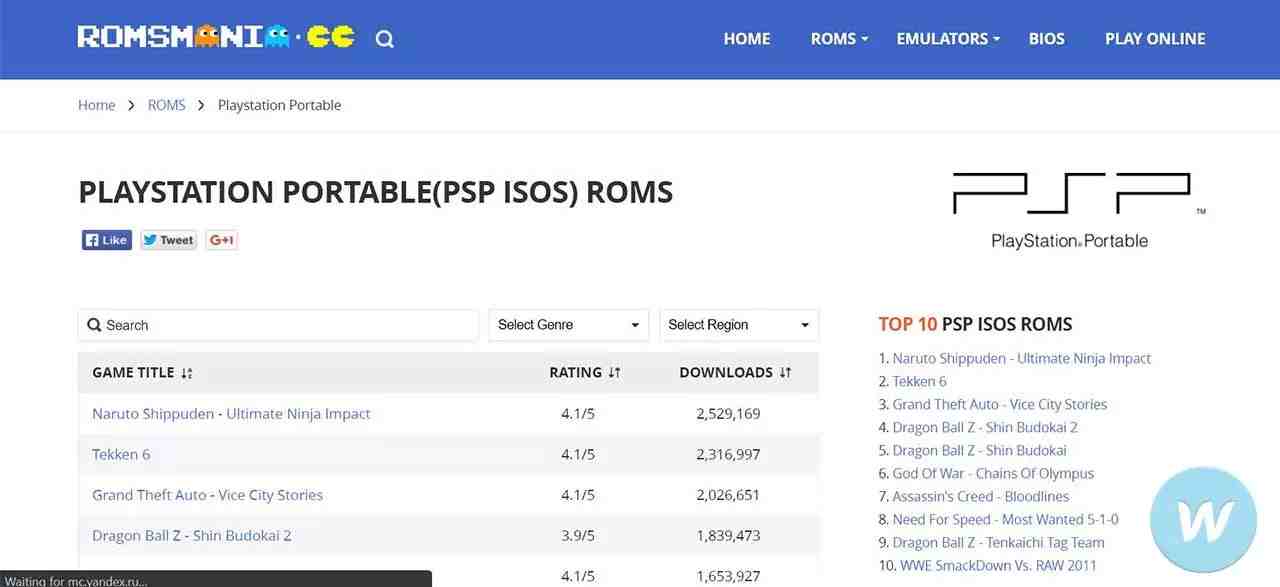This screenshot has width=1280, height=587.
Task: Select Top 10 entry Naruto Shippuden
Action: [x=1022, y=358]
